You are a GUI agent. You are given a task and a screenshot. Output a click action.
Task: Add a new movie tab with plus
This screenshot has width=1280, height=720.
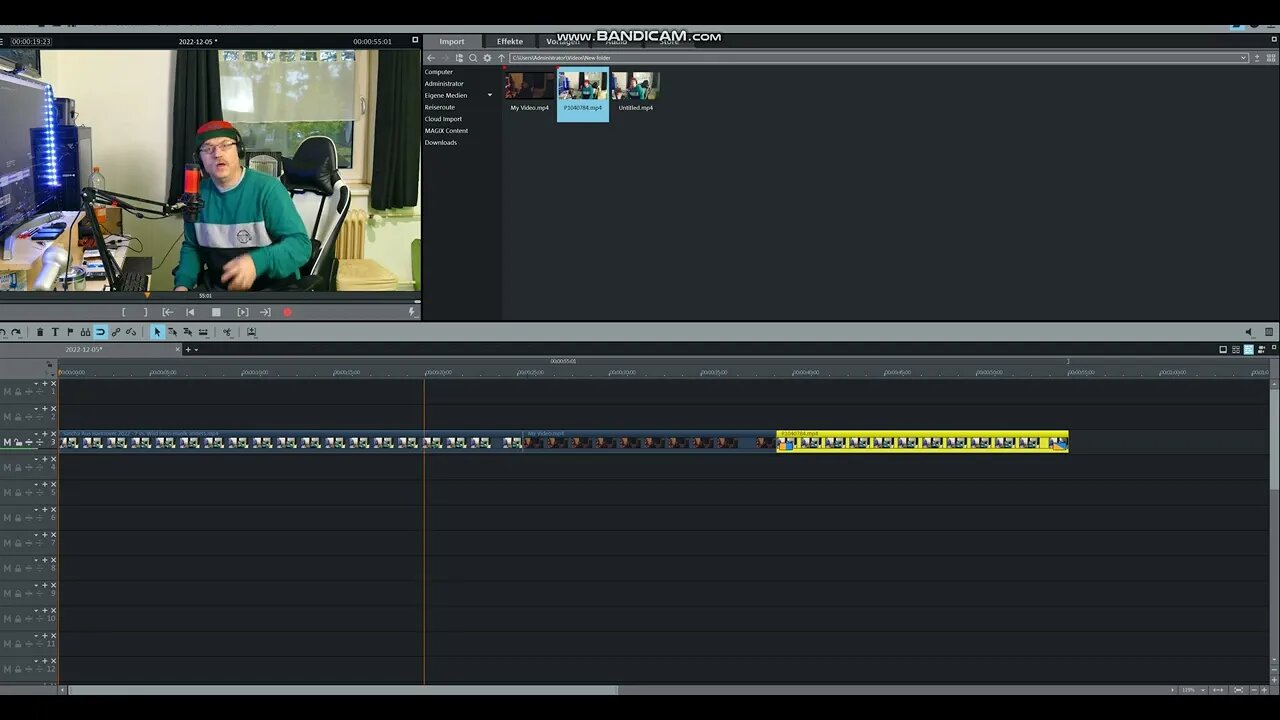188,349
